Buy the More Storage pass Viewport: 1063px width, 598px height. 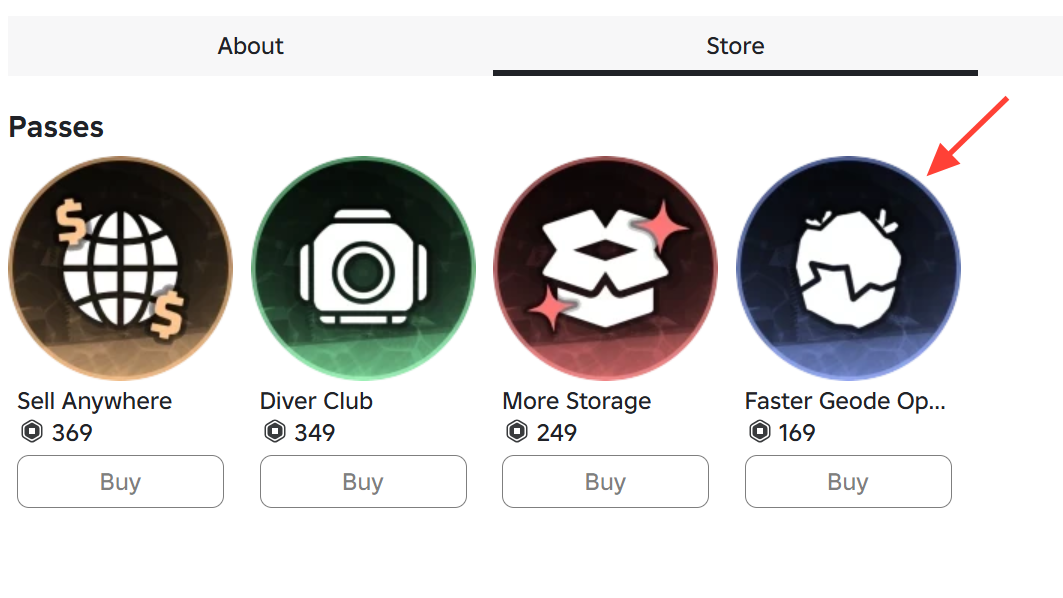click(x=605, y=482)
